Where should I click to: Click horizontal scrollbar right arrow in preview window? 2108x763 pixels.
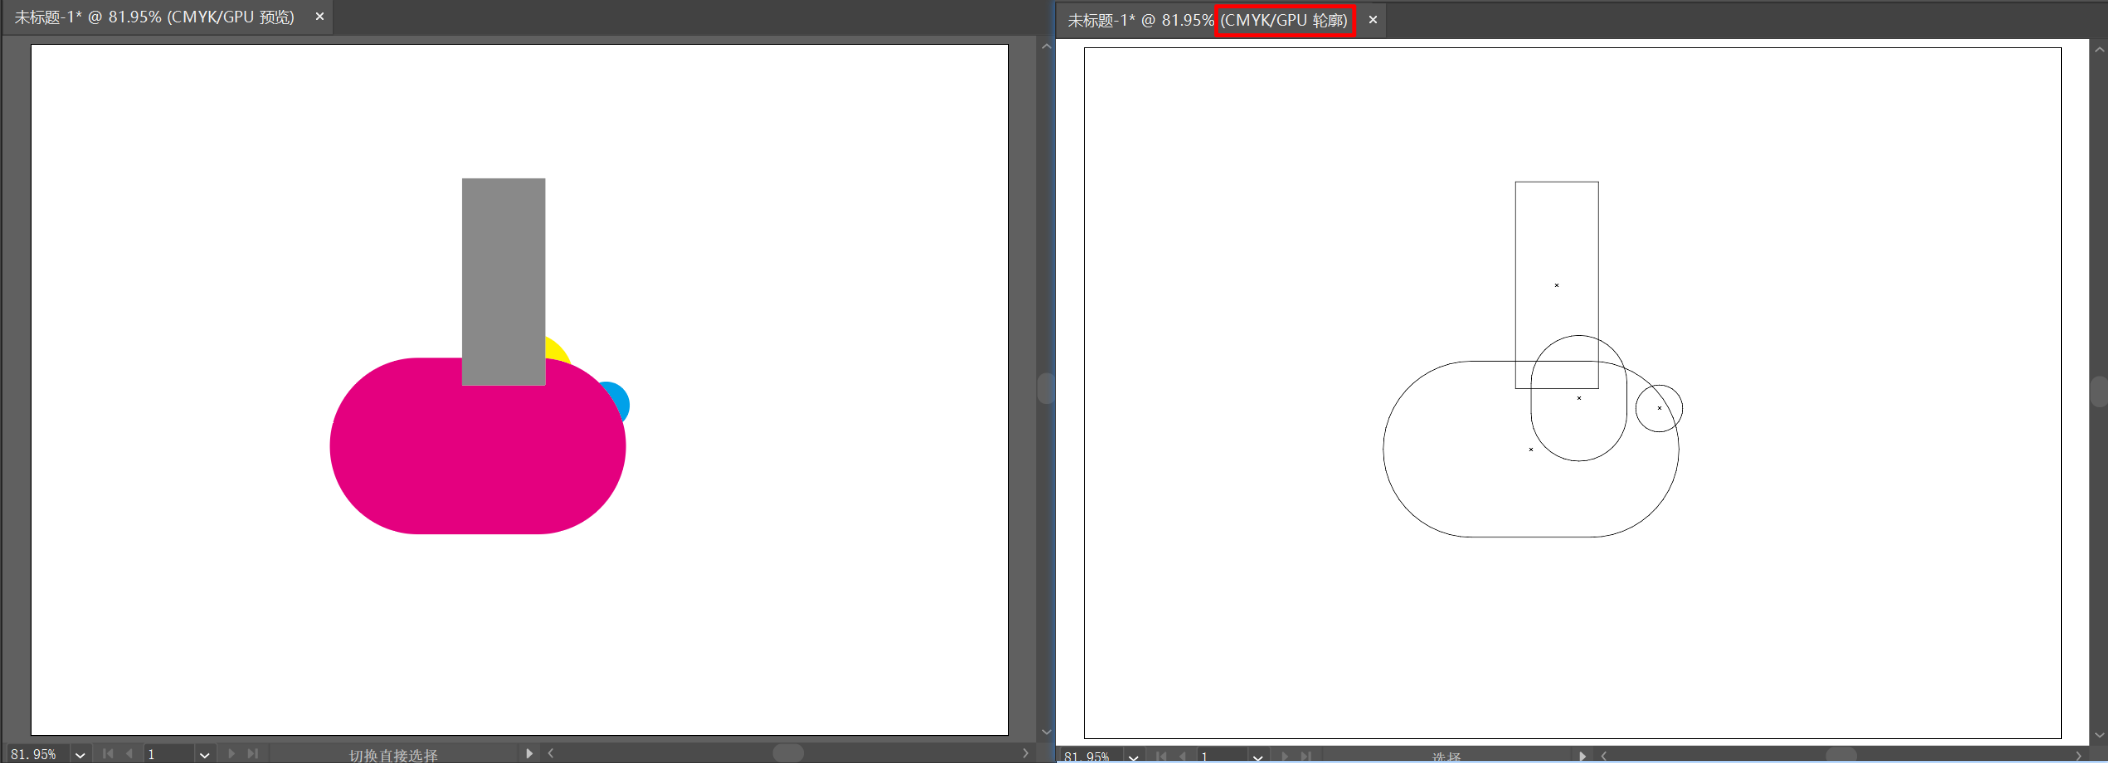[x=1025, y=753]
